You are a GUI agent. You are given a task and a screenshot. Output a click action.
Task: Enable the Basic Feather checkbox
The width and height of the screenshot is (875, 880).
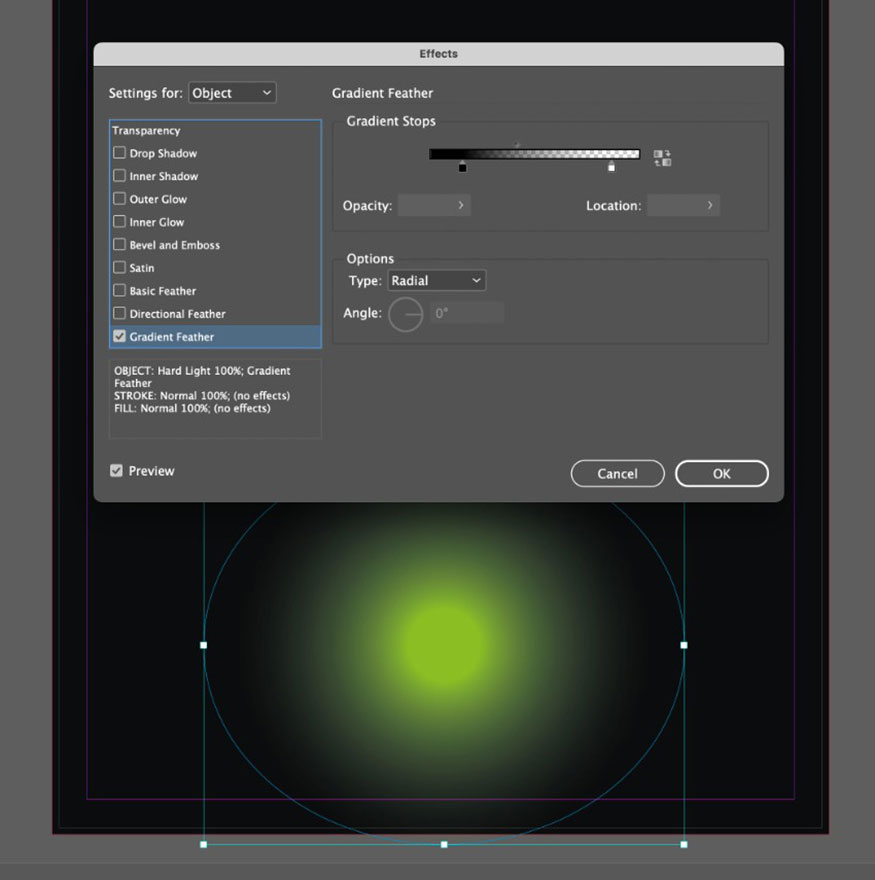[x=119, y=291]
